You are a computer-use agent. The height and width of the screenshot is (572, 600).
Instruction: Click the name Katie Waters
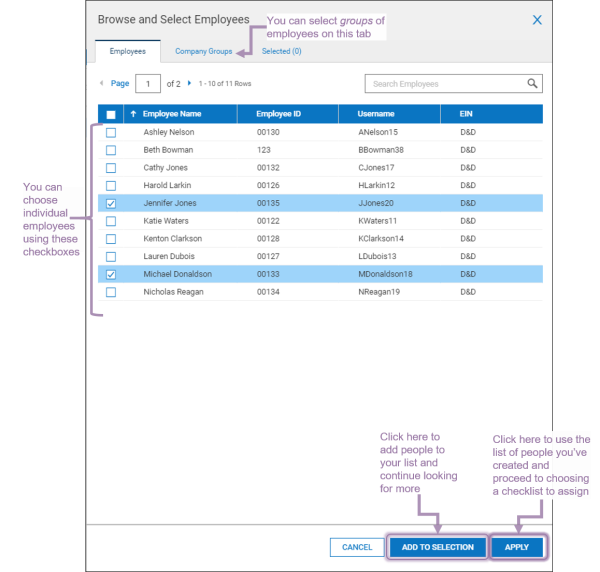[166, 221]
